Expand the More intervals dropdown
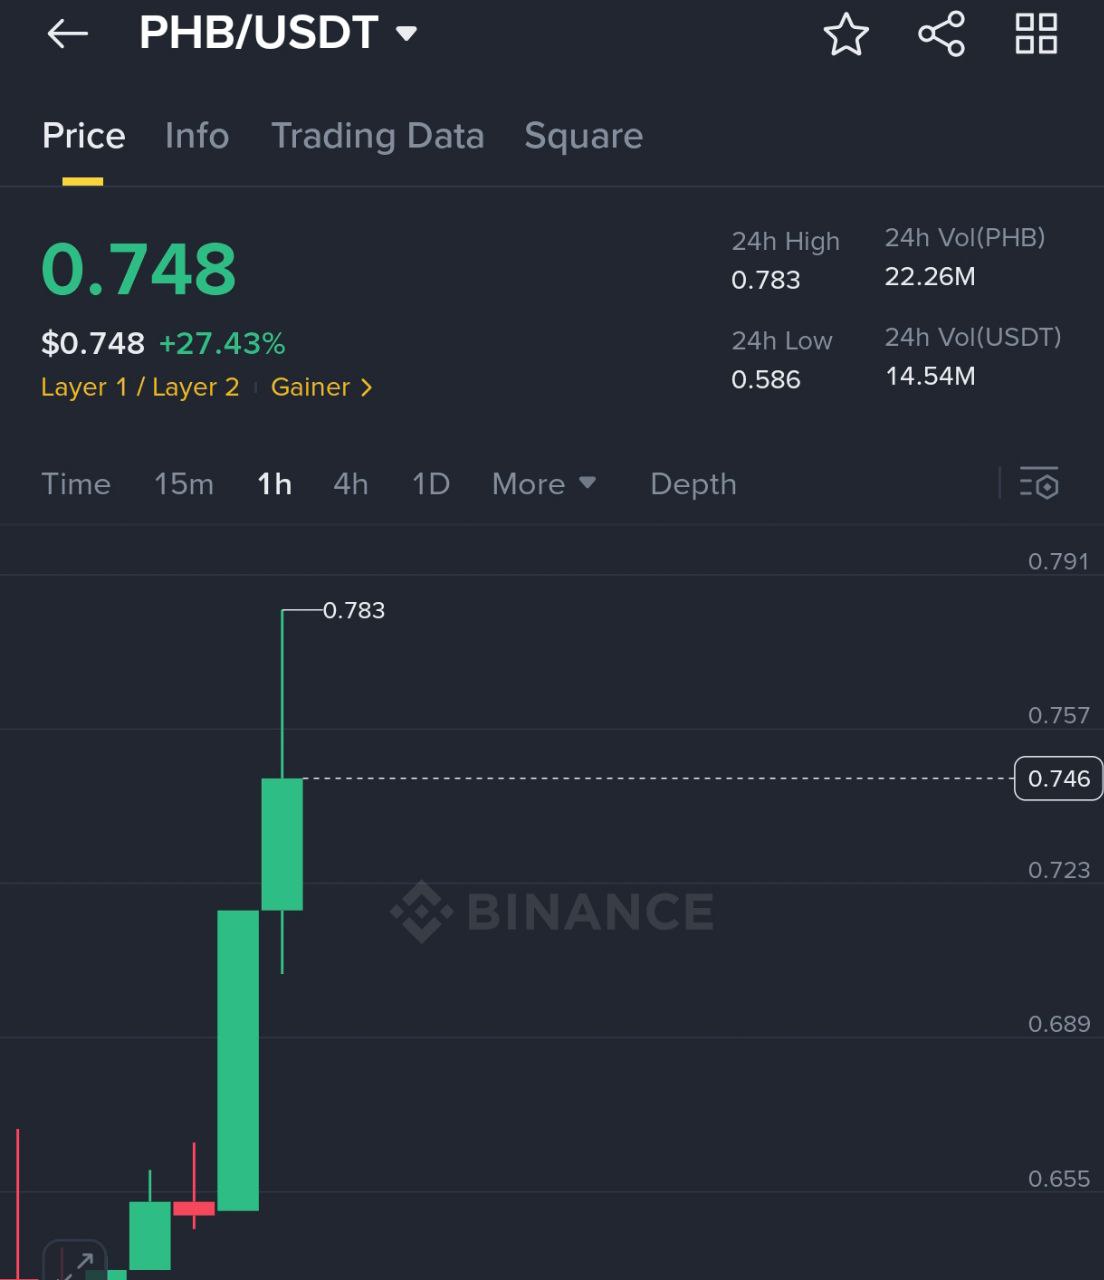Screen dimensions: 1104x1280 pos(544,484)
